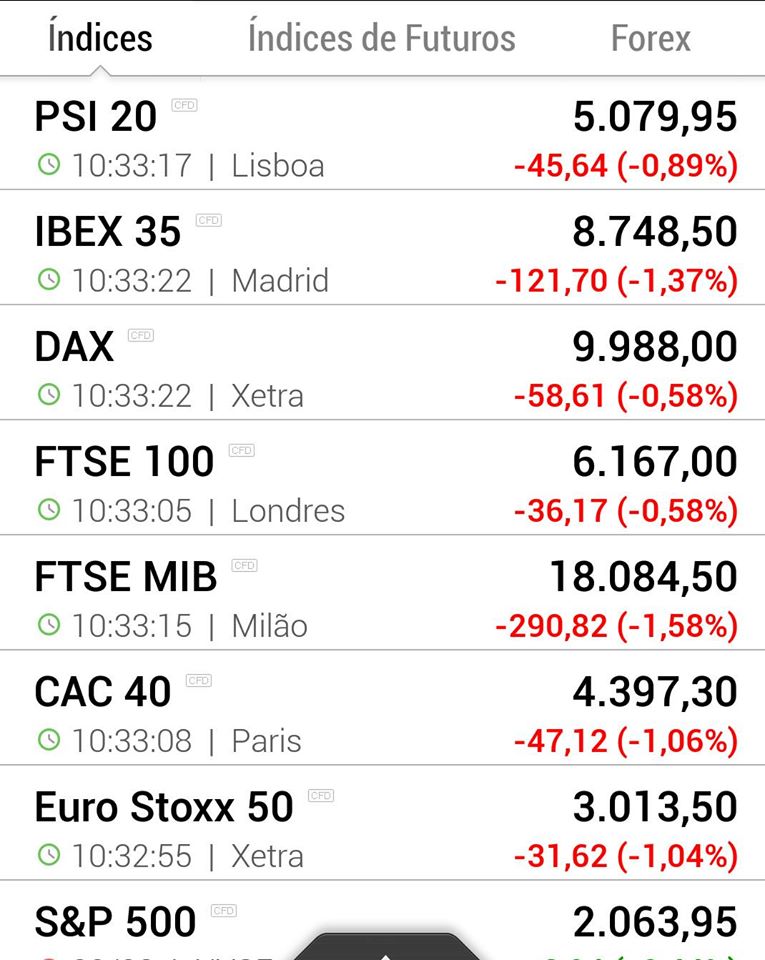765x960 pixels.
Task: Tap the CFD badge beside DAX
Action: tap(141, 336)
